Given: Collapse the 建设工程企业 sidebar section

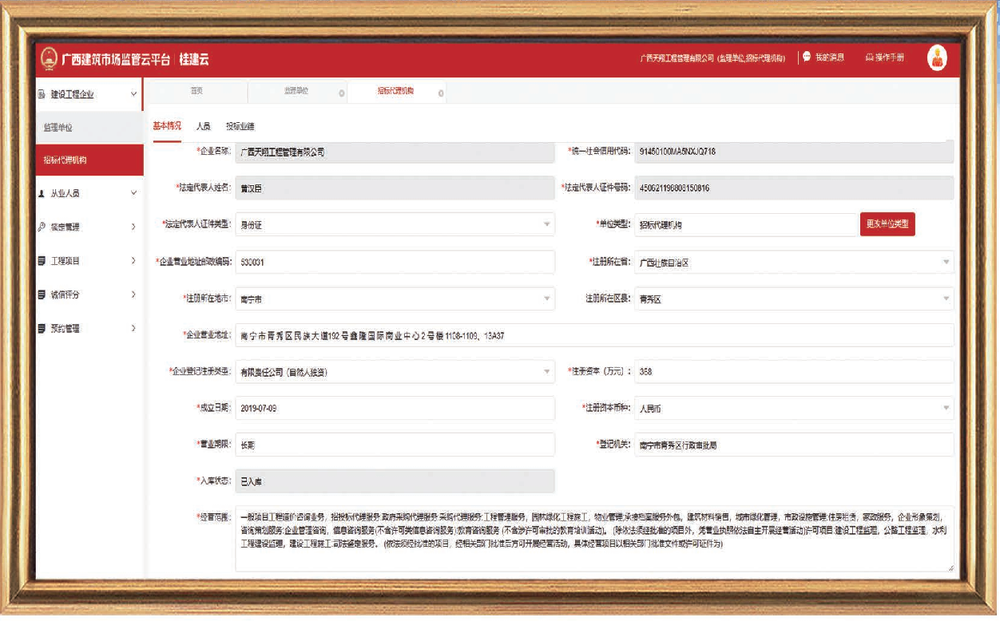Looking at the screenshot, I should point(133,94).
